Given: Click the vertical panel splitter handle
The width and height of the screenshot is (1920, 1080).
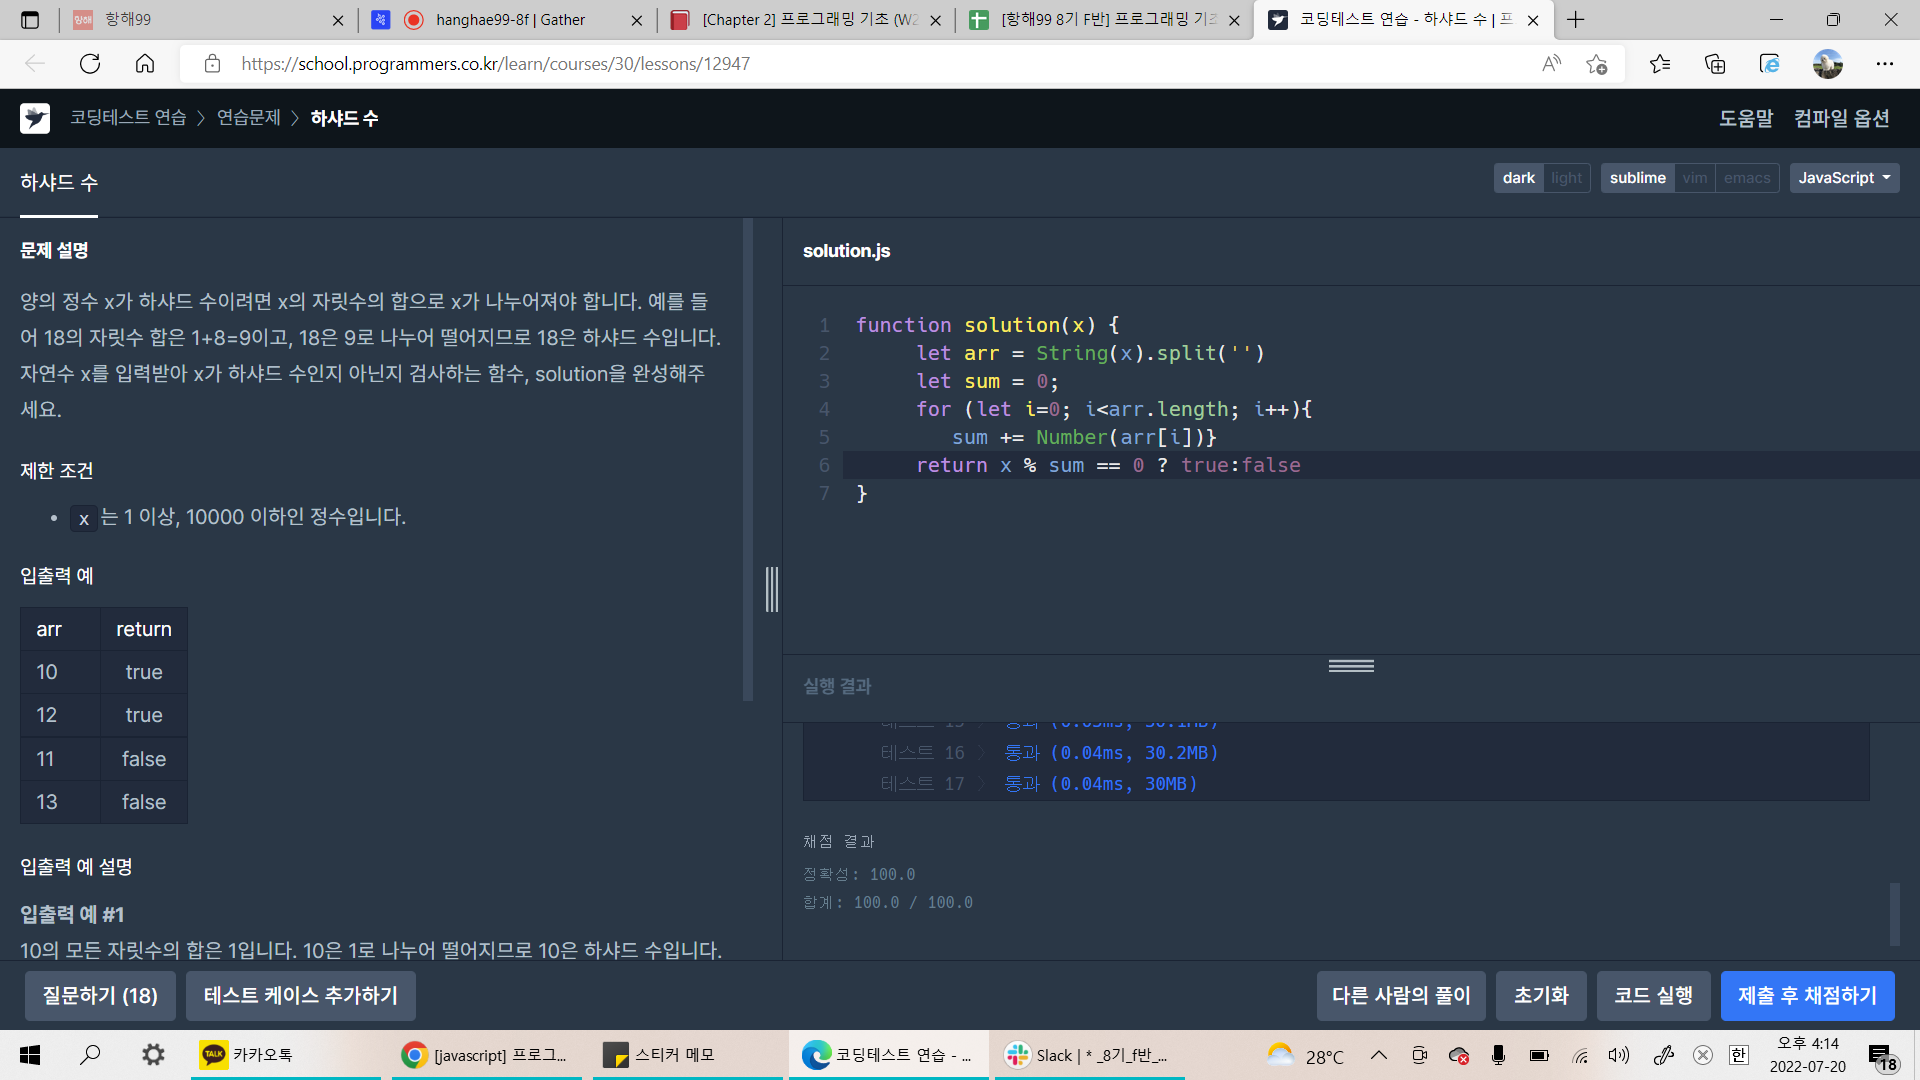Looking at the screenshot, I should pos(771,589).
